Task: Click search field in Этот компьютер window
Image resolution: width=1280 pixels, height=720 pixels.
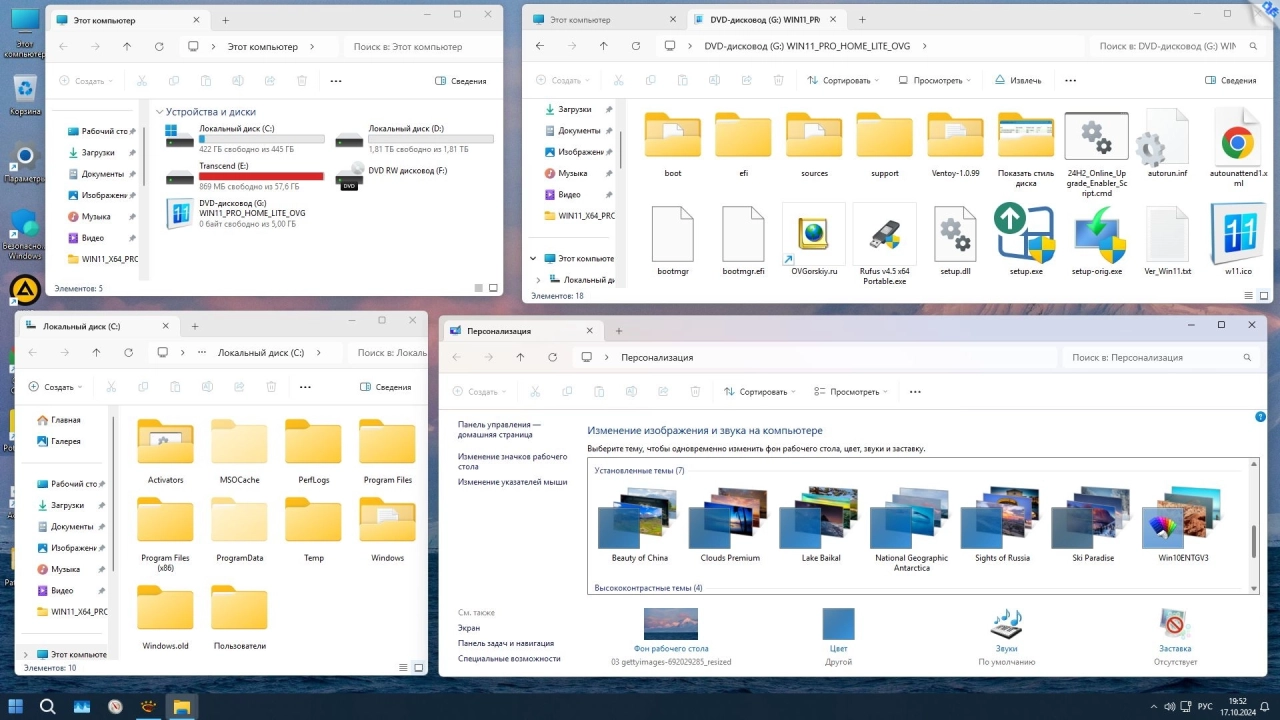Action: coord(420,47)
